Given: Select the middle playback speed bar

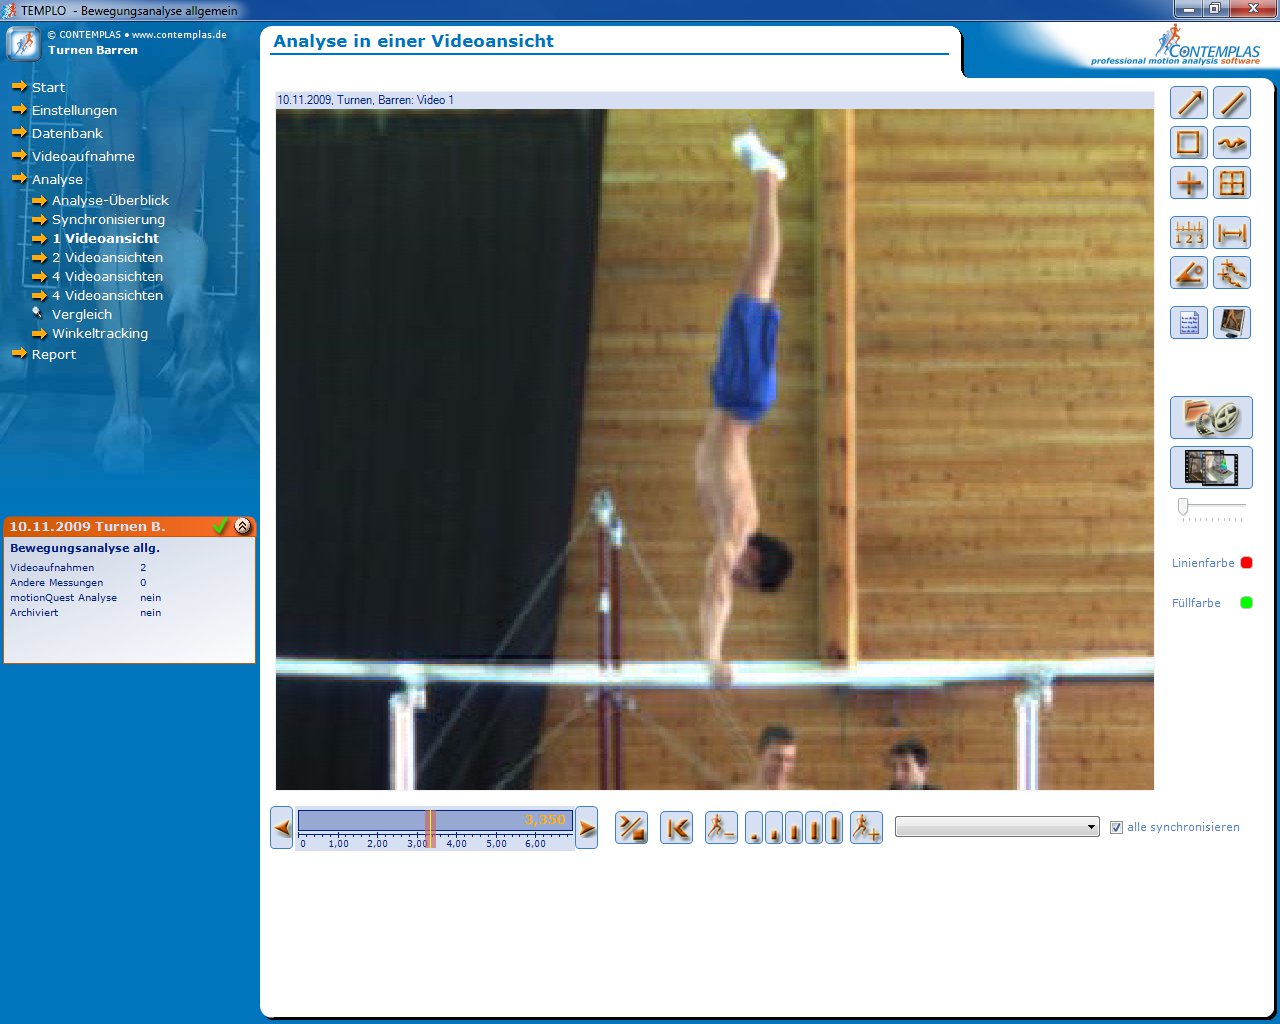Looking at the screenshot, I should coord(794,828).
